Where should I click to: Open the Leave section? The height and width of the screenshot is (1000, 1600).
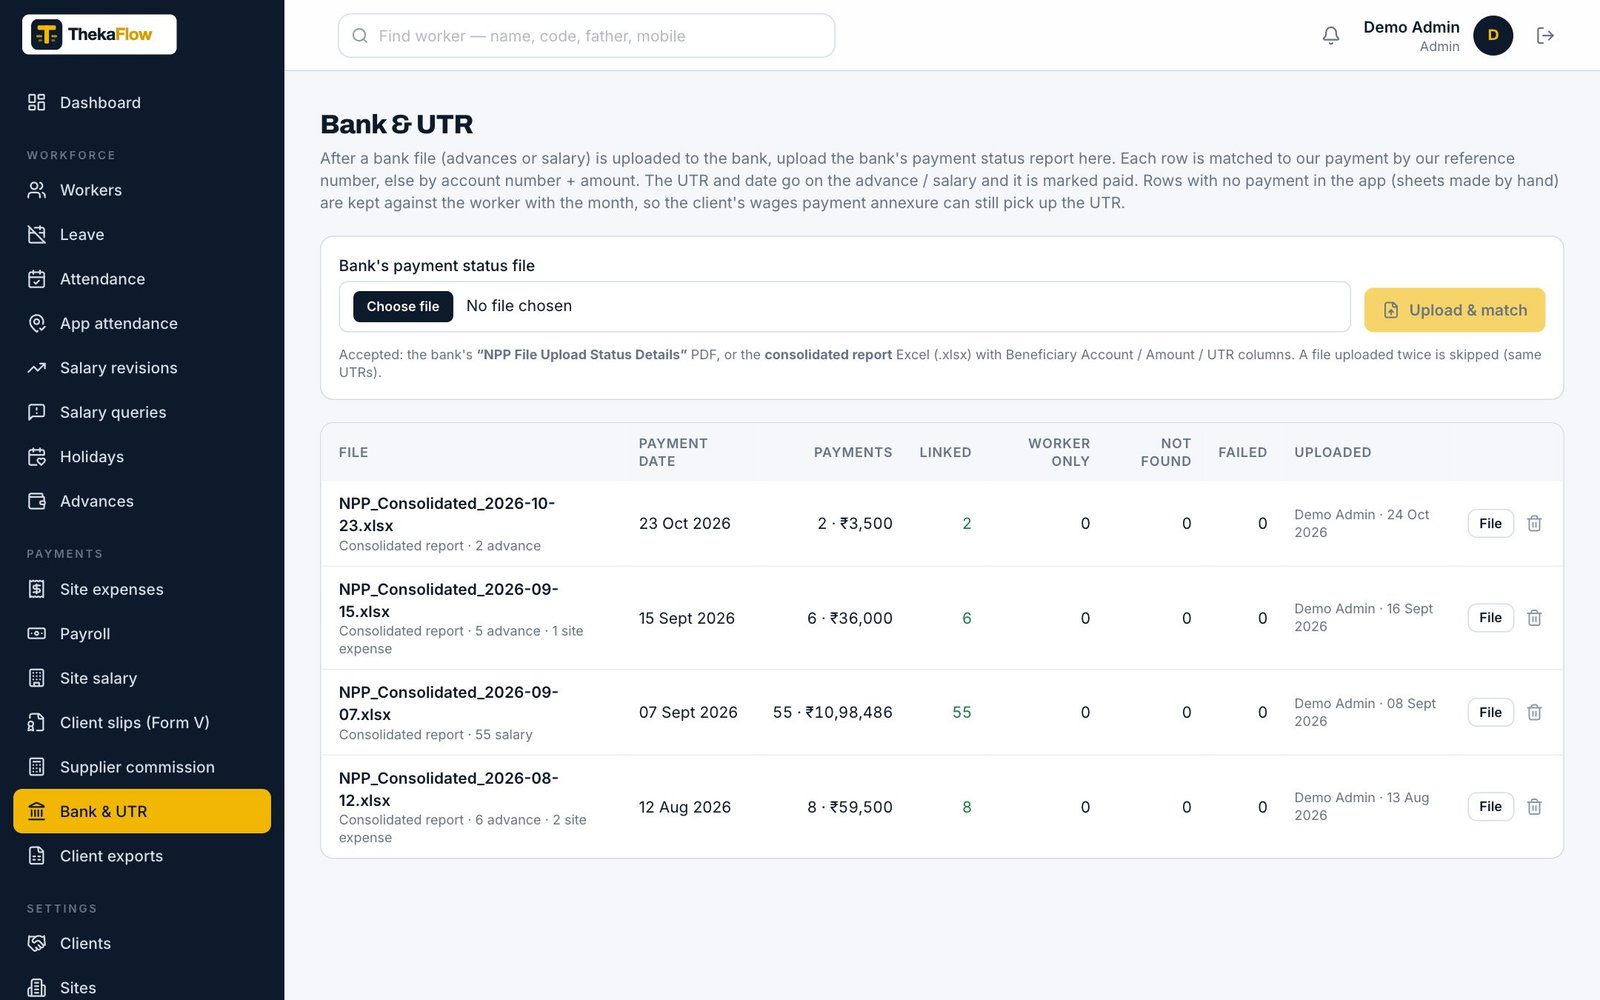142,235
